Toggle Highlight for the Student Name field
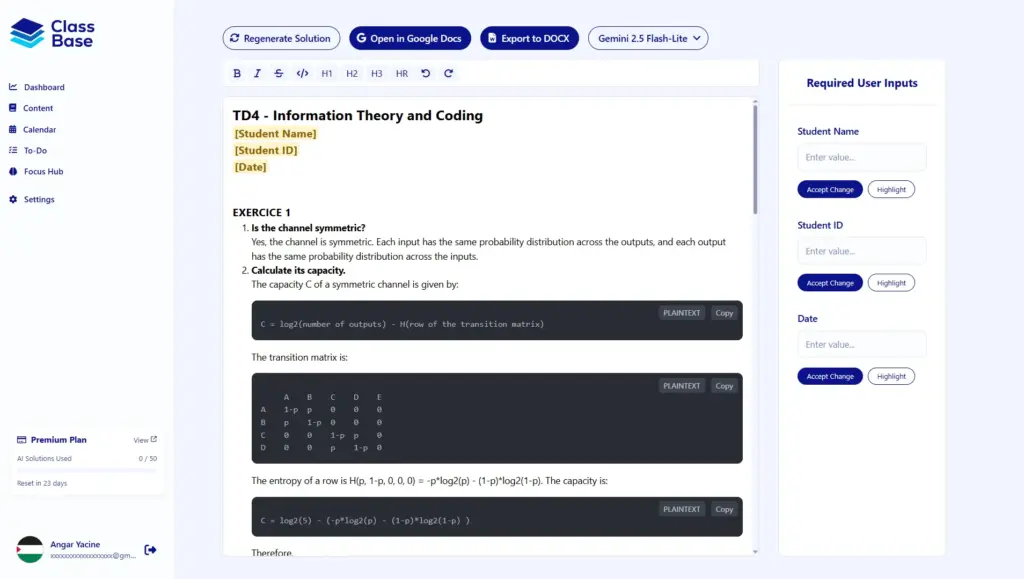1024x579 pixels. click(891, 189)
